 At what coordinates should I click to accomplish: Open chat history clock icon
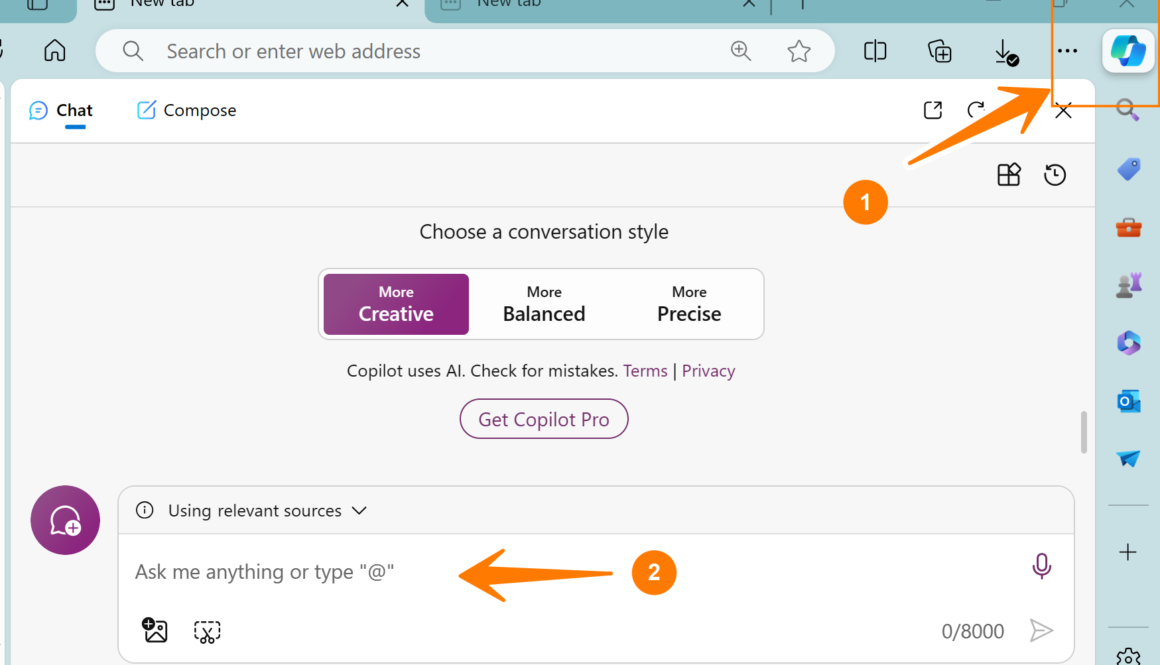point(1055,175)
